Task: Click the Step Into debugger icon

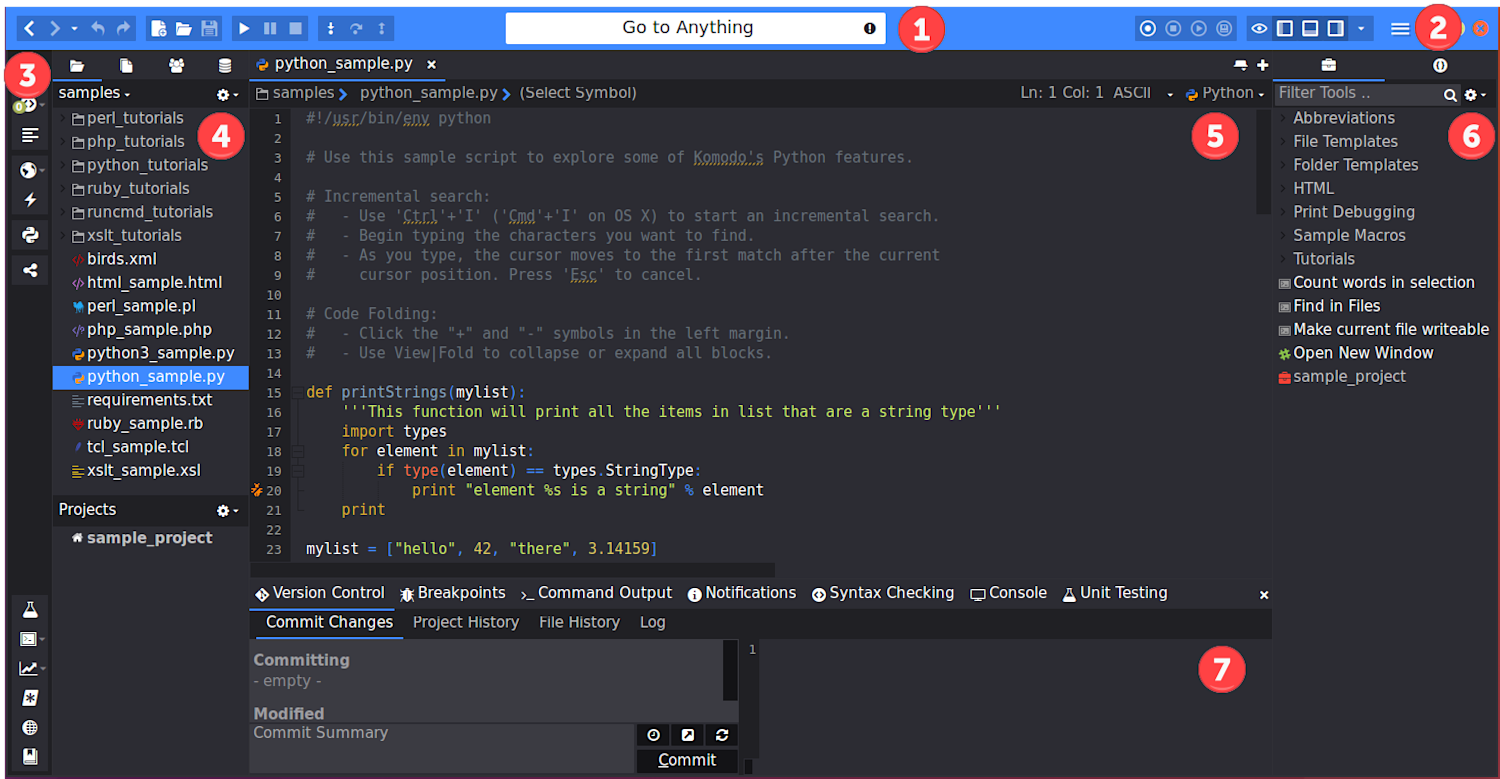Action: (x=331, y=28)
